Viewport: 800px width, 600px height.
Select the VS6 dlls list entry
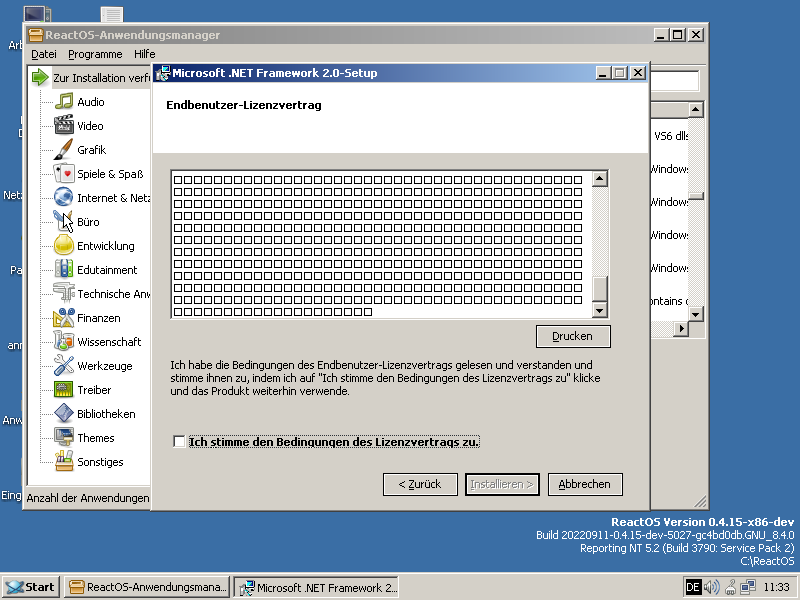(x=671, y=136)
